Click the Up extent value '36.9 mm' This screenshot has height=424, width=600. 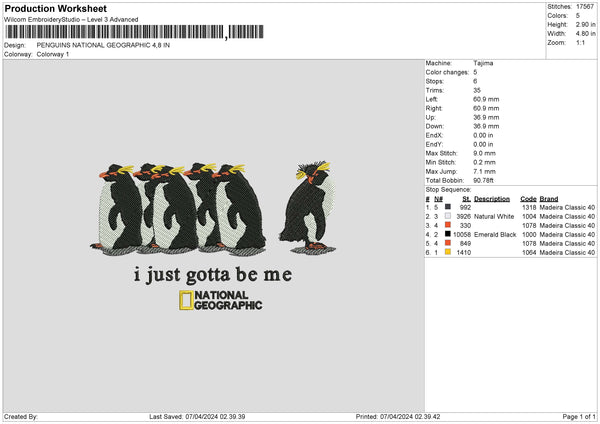[x=486, y=117]
